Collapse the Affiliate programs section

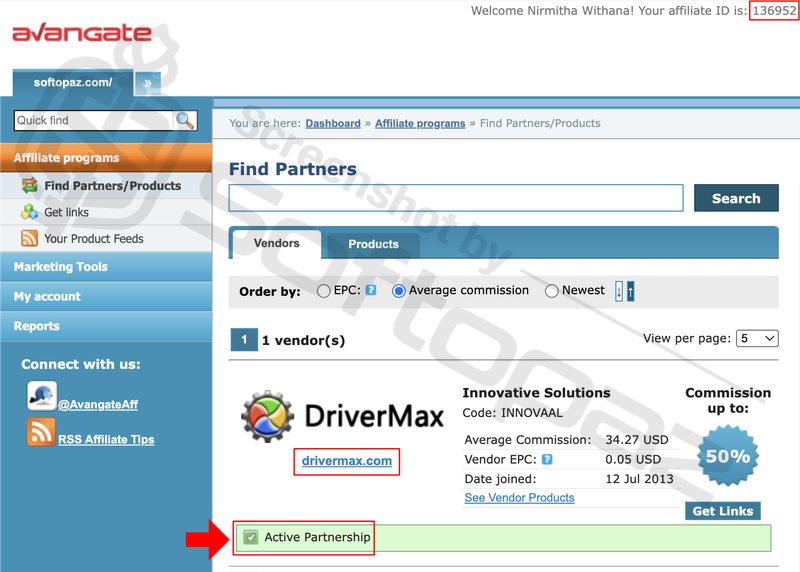point(106,158)
